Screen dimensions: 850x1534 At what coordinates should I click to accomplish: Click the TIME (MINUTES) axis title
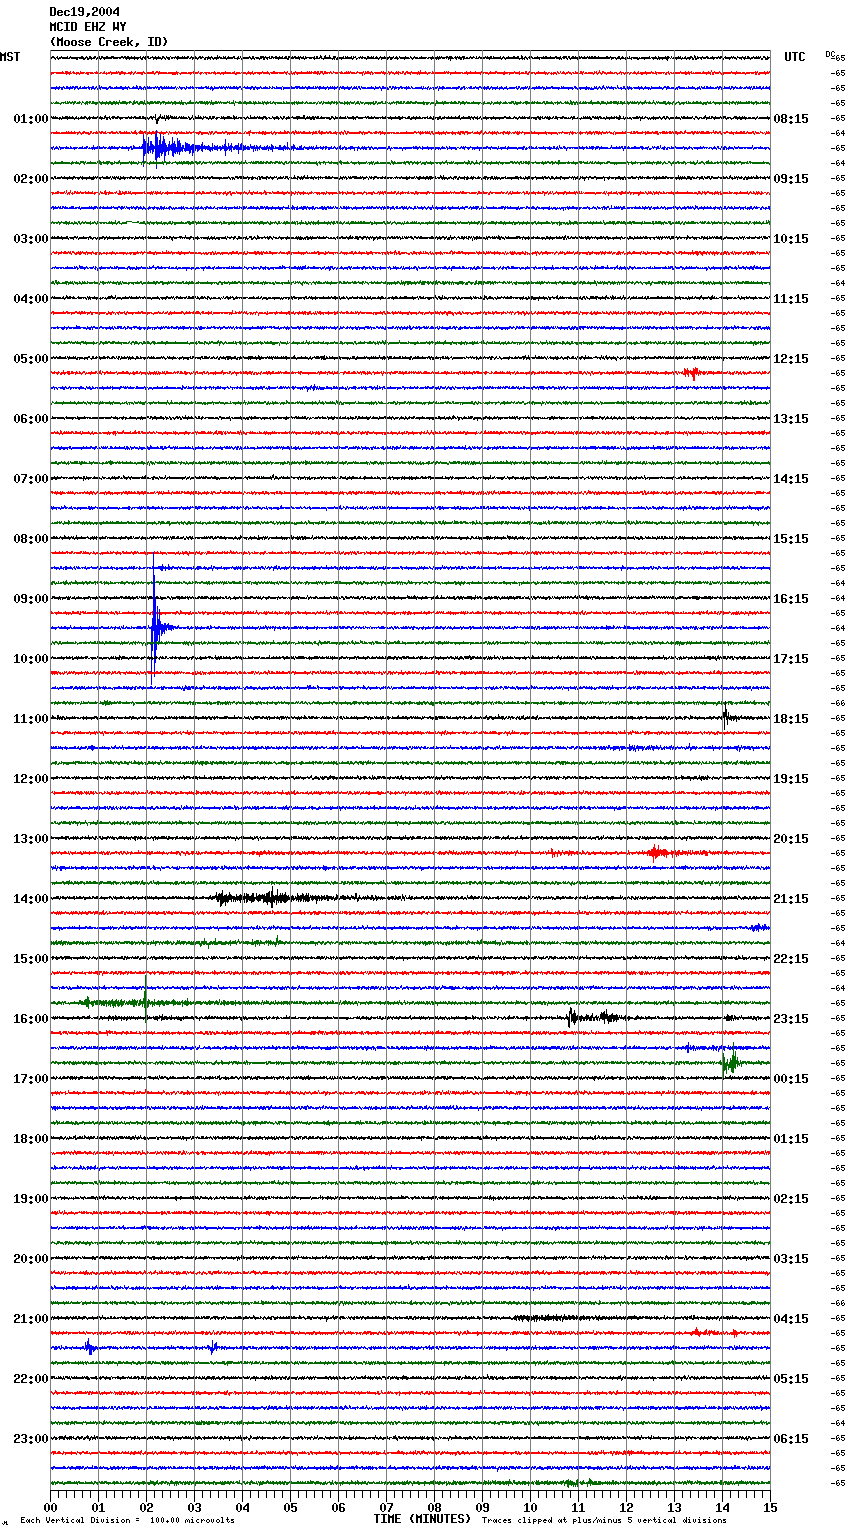422,1519
